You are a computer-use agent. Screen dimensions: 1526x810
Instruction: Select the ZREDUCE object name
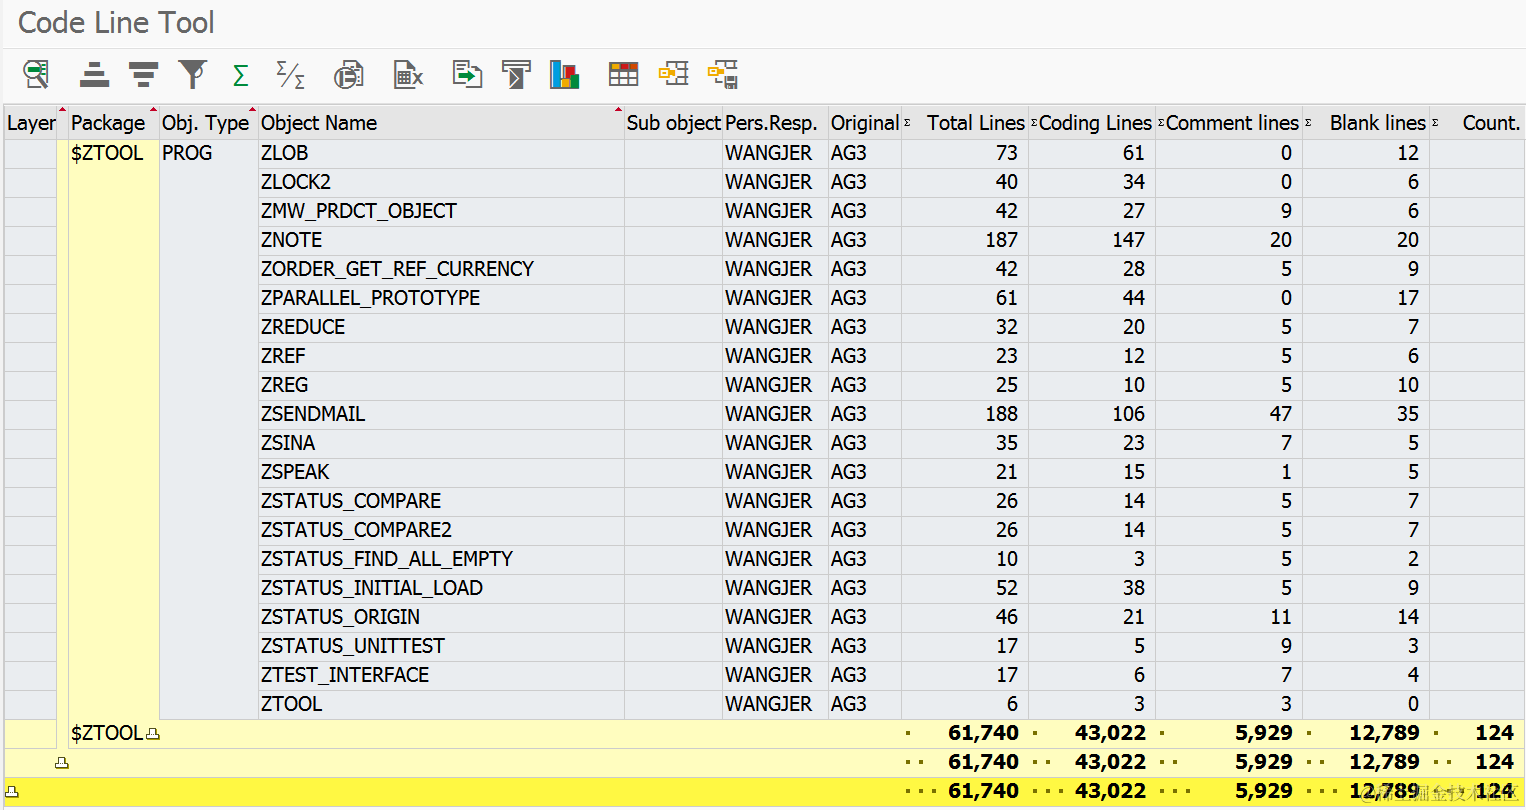[x=303, y=327]
